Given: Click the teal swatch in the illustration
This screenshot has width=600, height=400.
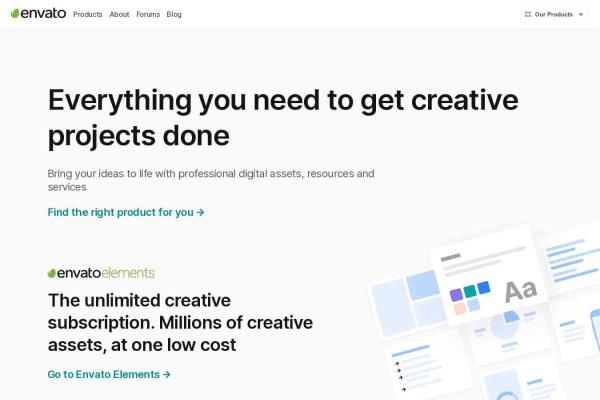Looking at the screenshot, I should (470, 291).
